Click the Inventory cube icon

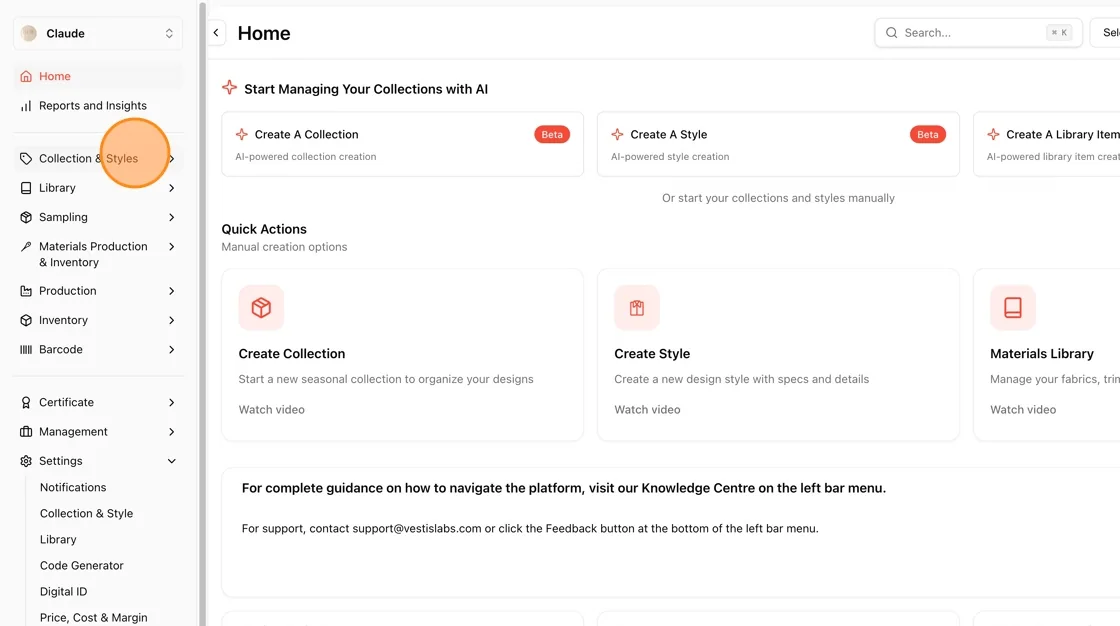[26, 320]
